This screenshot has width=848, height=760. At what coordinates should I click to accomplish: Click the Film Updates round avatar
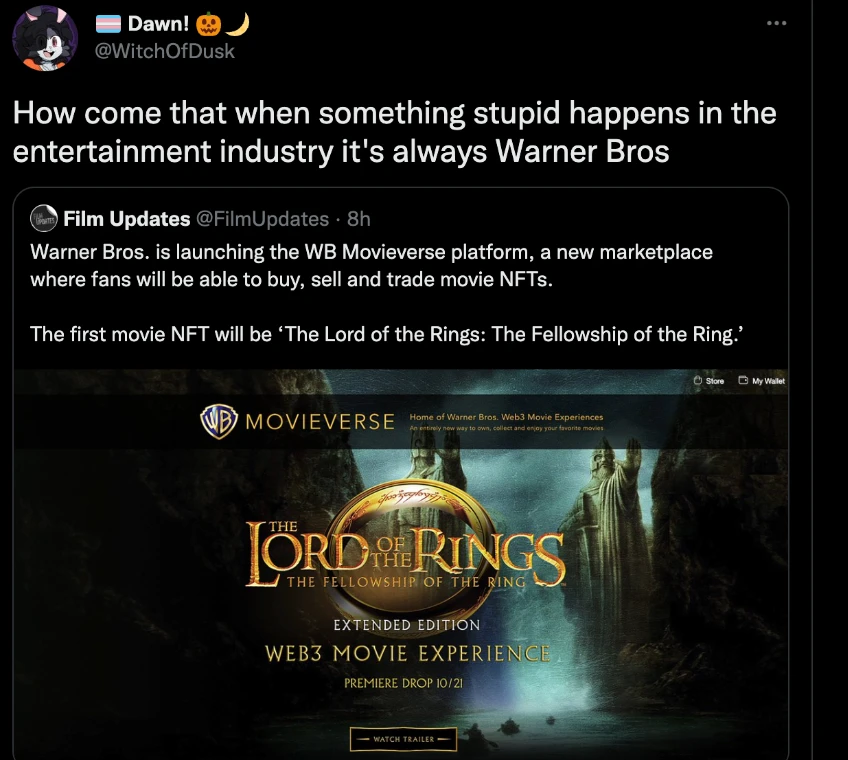44,219
